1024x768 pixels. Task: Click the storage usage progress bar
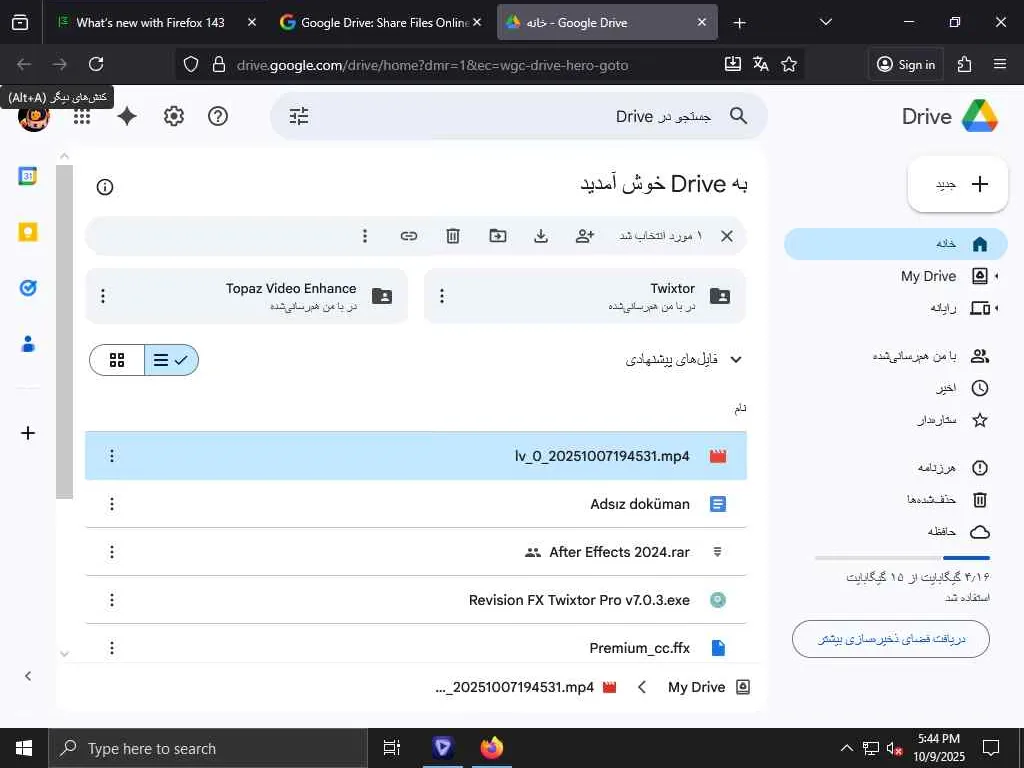coord(902,558)
